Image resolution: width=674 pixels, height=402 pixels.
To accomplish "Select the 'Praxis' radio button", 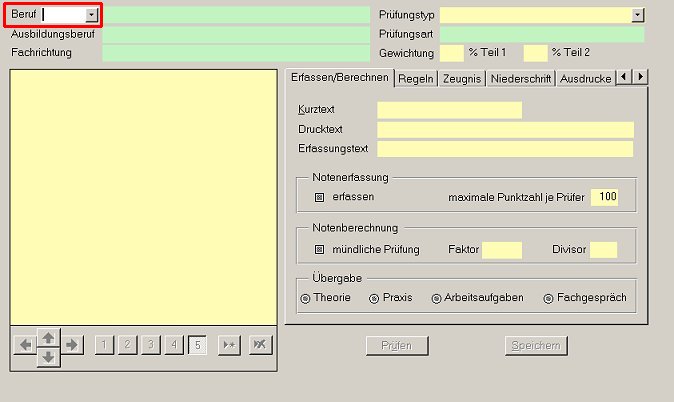I will coord(374,298).
